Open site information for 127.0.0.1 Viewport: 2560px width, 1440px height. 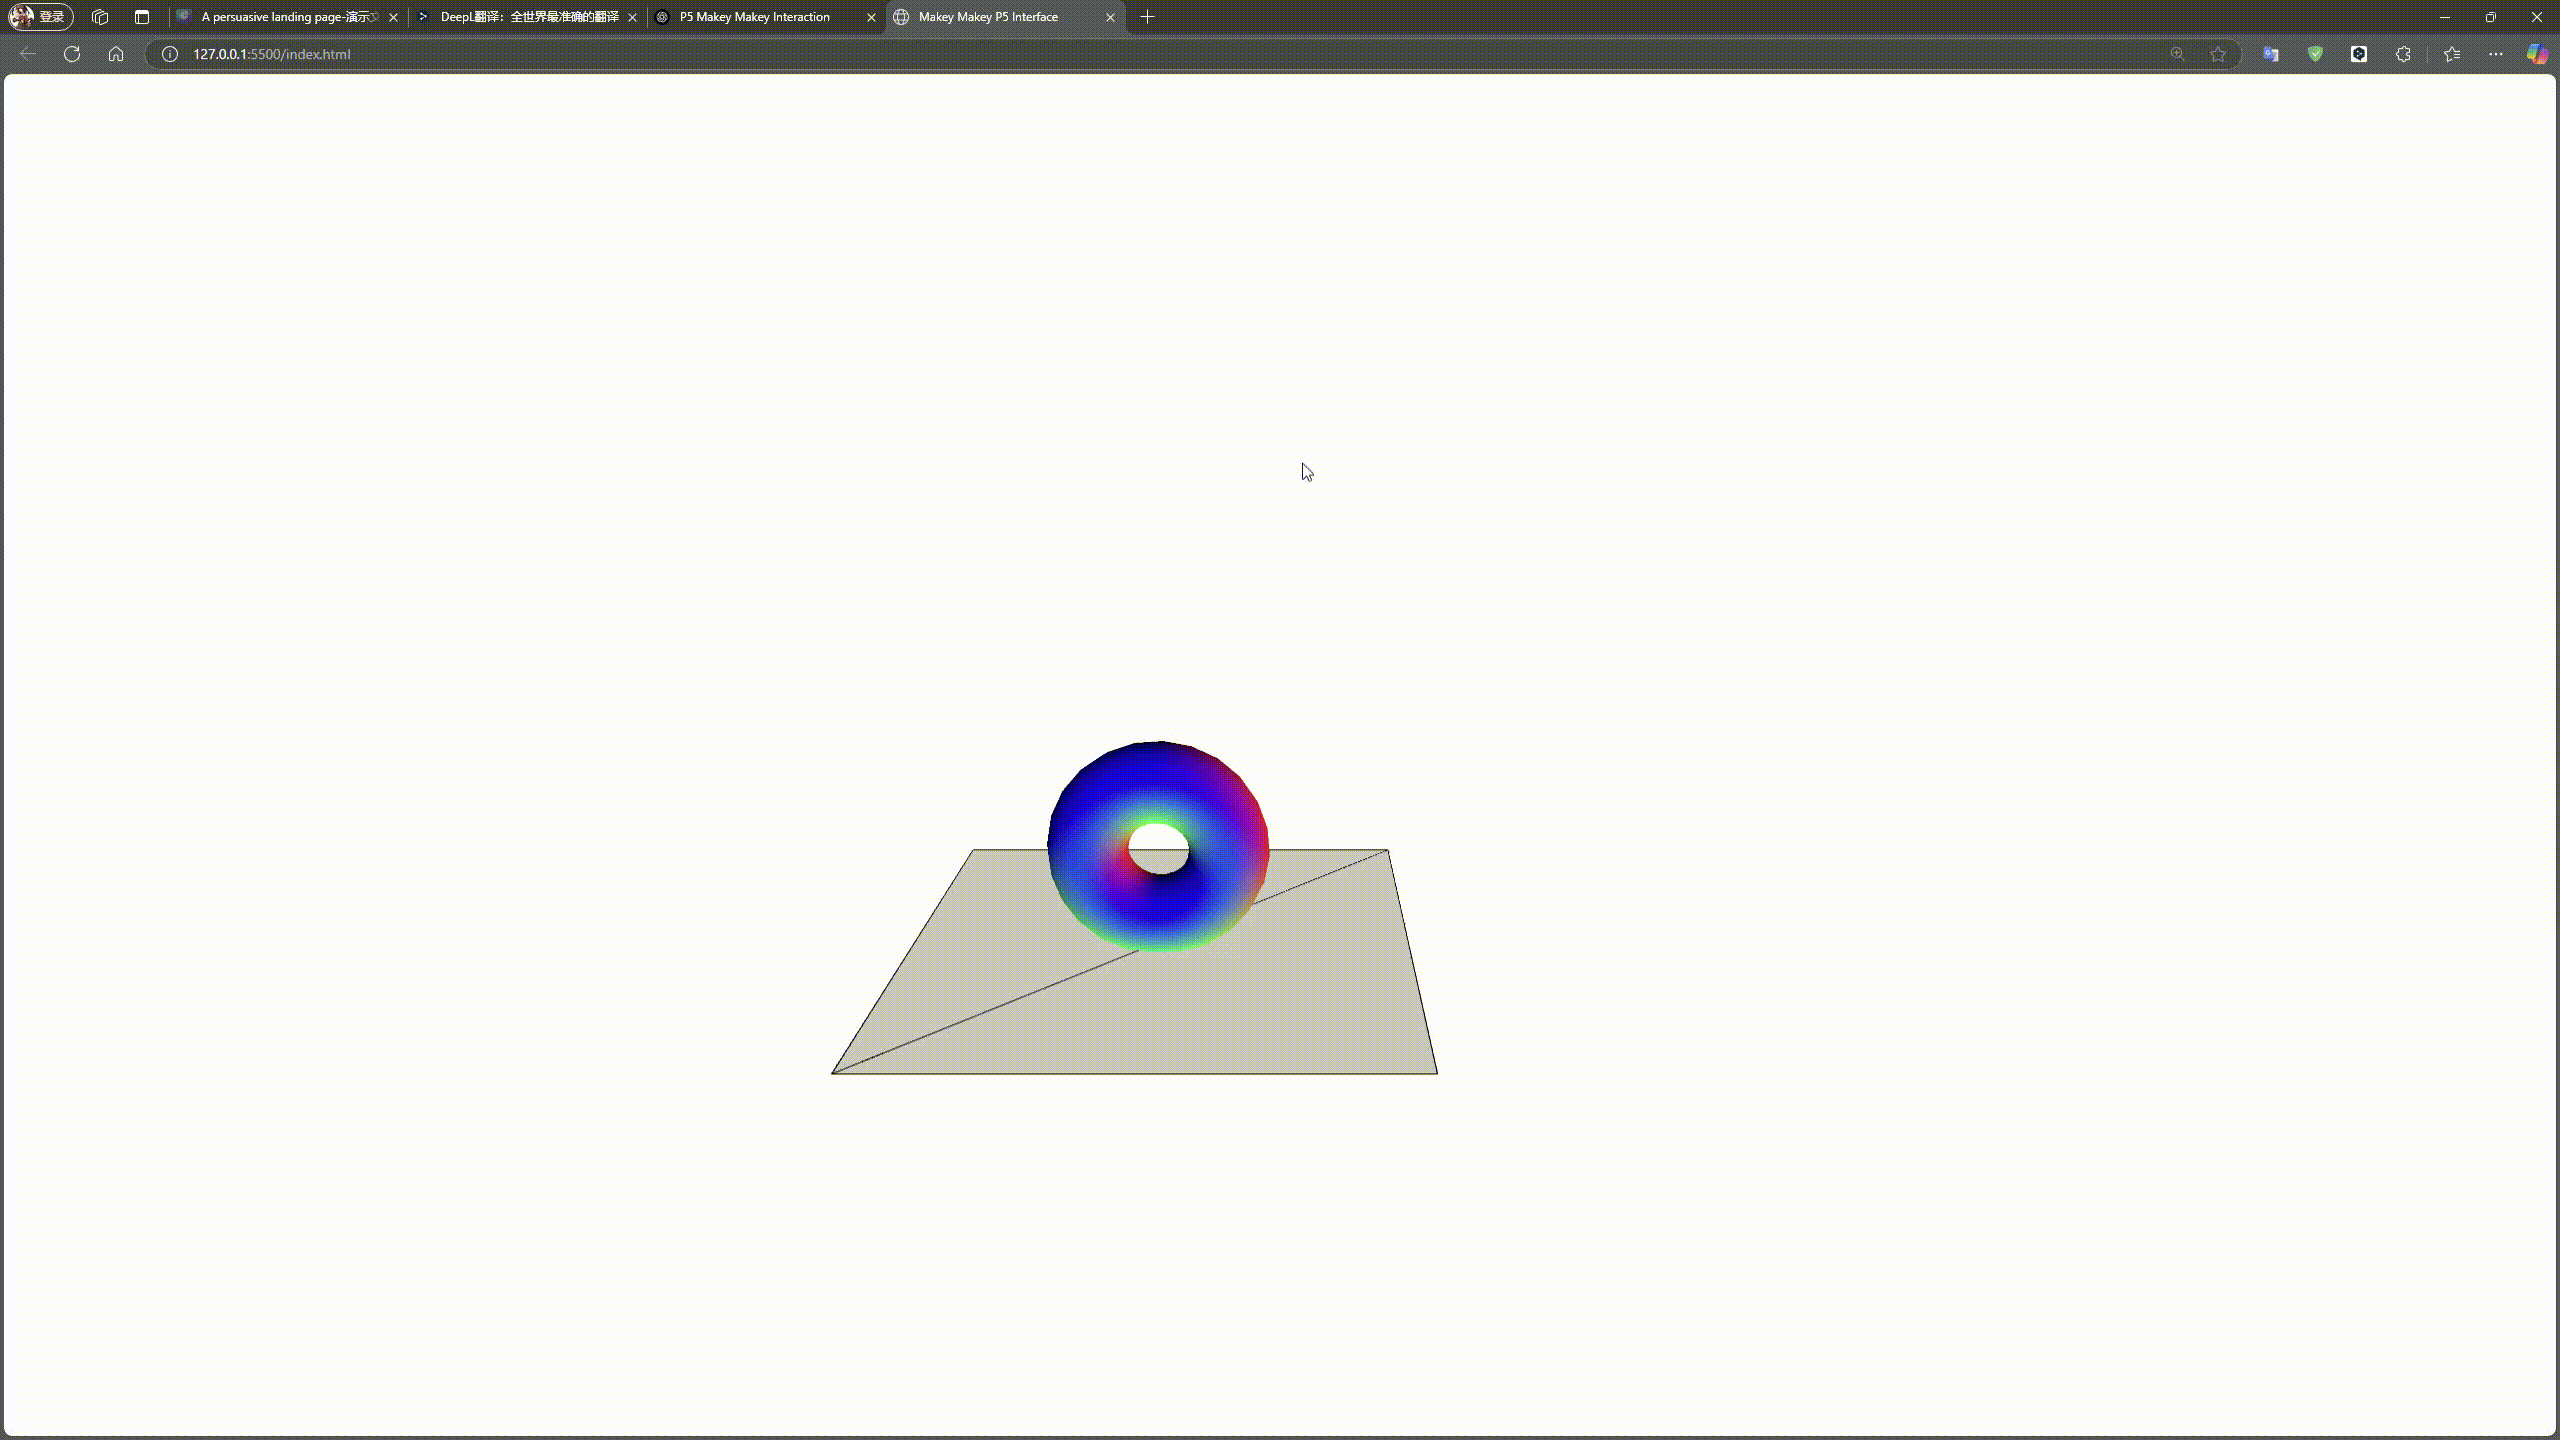click(x=168, y=54)
